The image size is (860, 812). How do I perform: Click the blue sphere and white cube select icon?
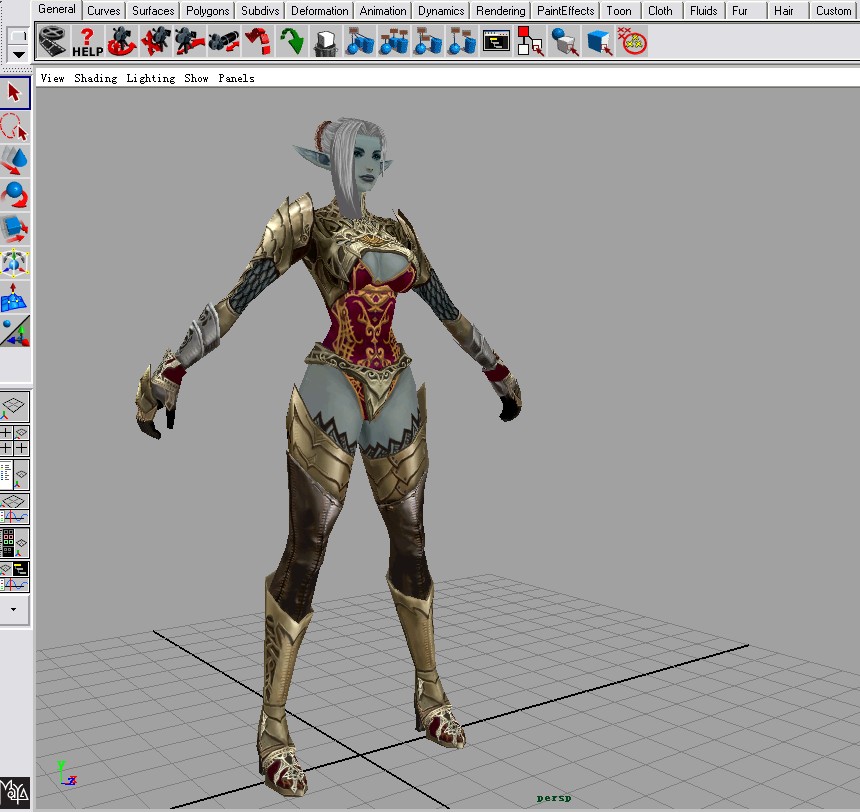click(564, 42)
